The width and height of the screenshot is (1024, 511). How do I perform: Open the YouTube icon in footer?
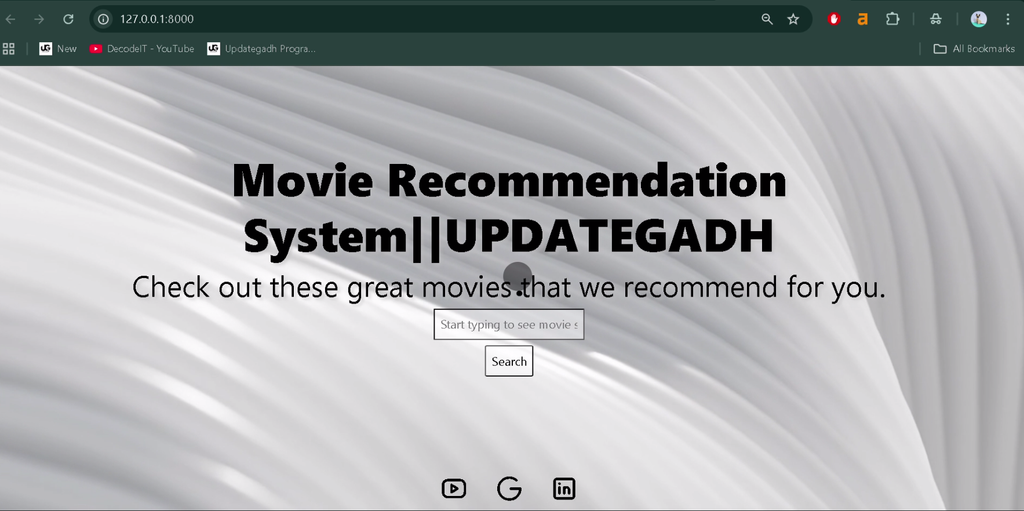[454, 488]
